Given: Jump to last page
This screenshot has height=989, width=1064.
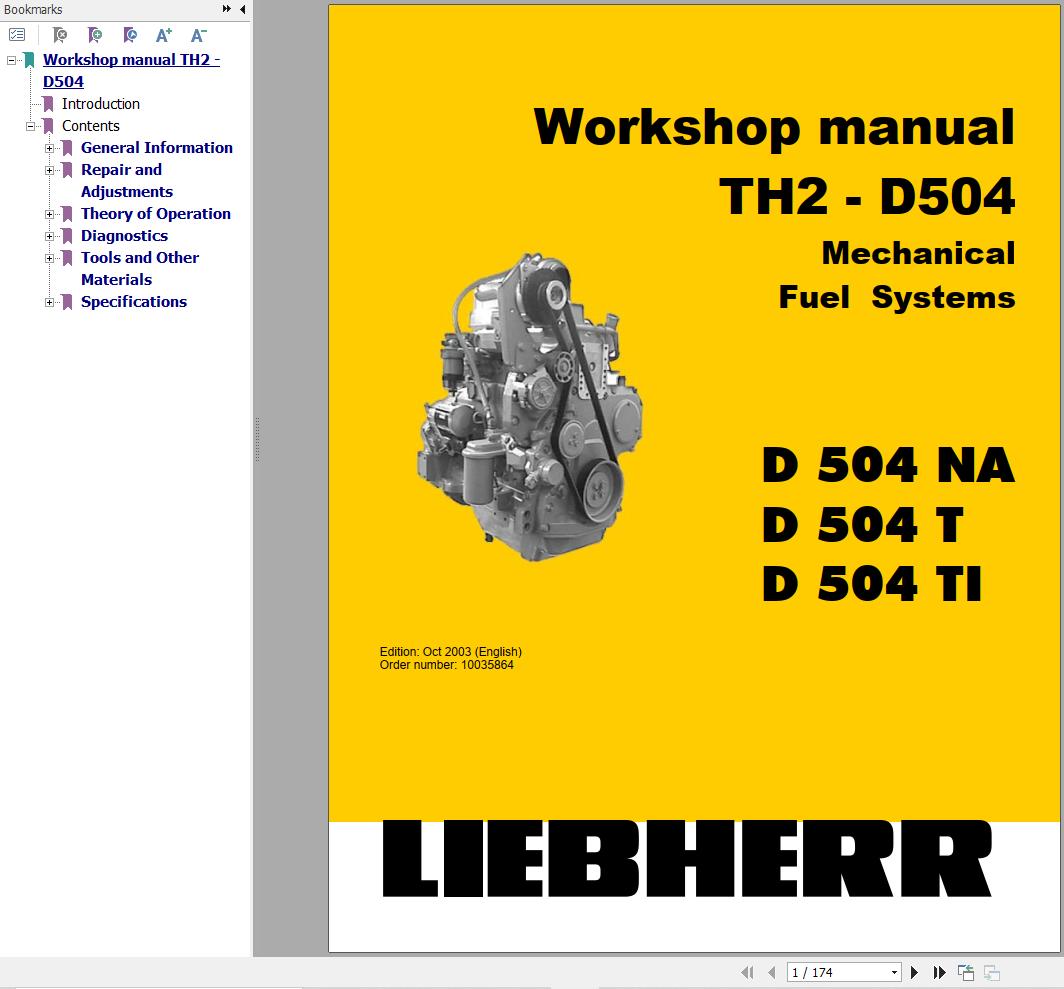Looking at the screenshot, I should [x=939, y=973].
